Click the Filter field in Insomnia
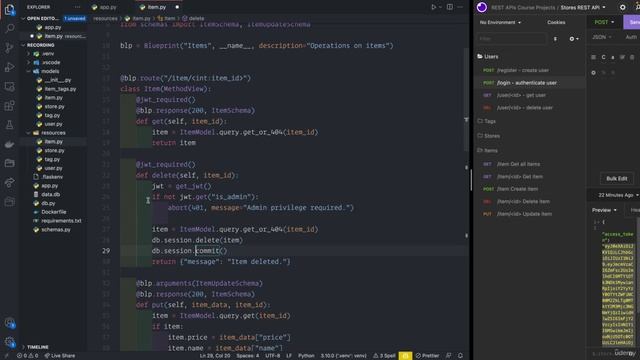Viewport: 640px width, 360px height. (511, 39)
